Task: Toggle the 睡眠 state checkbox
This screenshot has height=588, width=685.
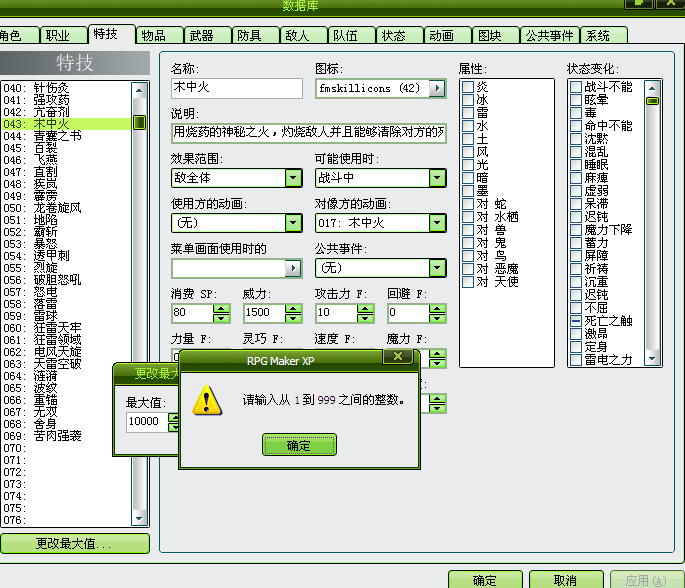Action: pyautogui.click(x=576, y=165)
